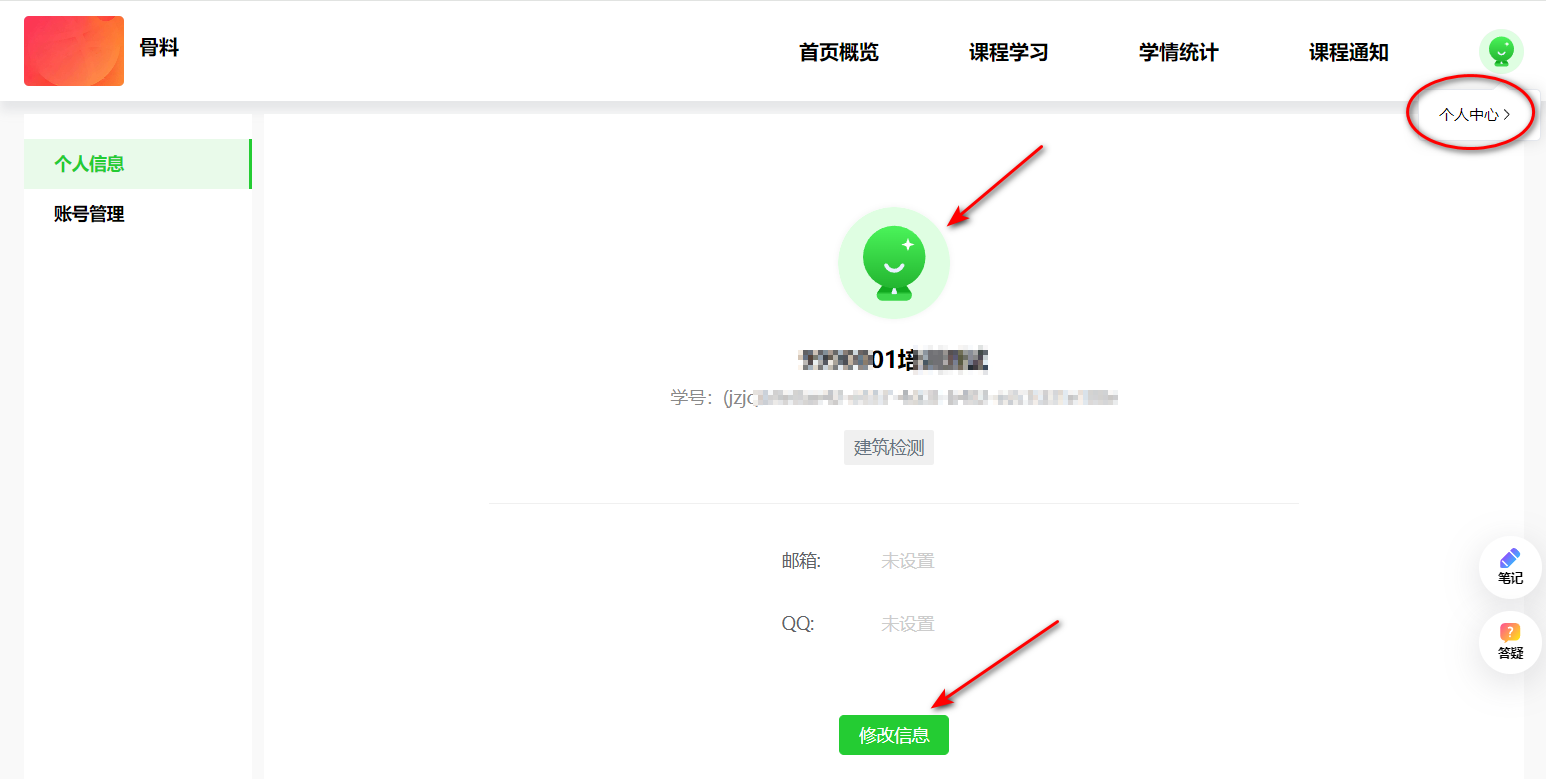This screenshot has height=779, width=1546.
Task: Click the blurred username under the avatar
Action: 893,360
